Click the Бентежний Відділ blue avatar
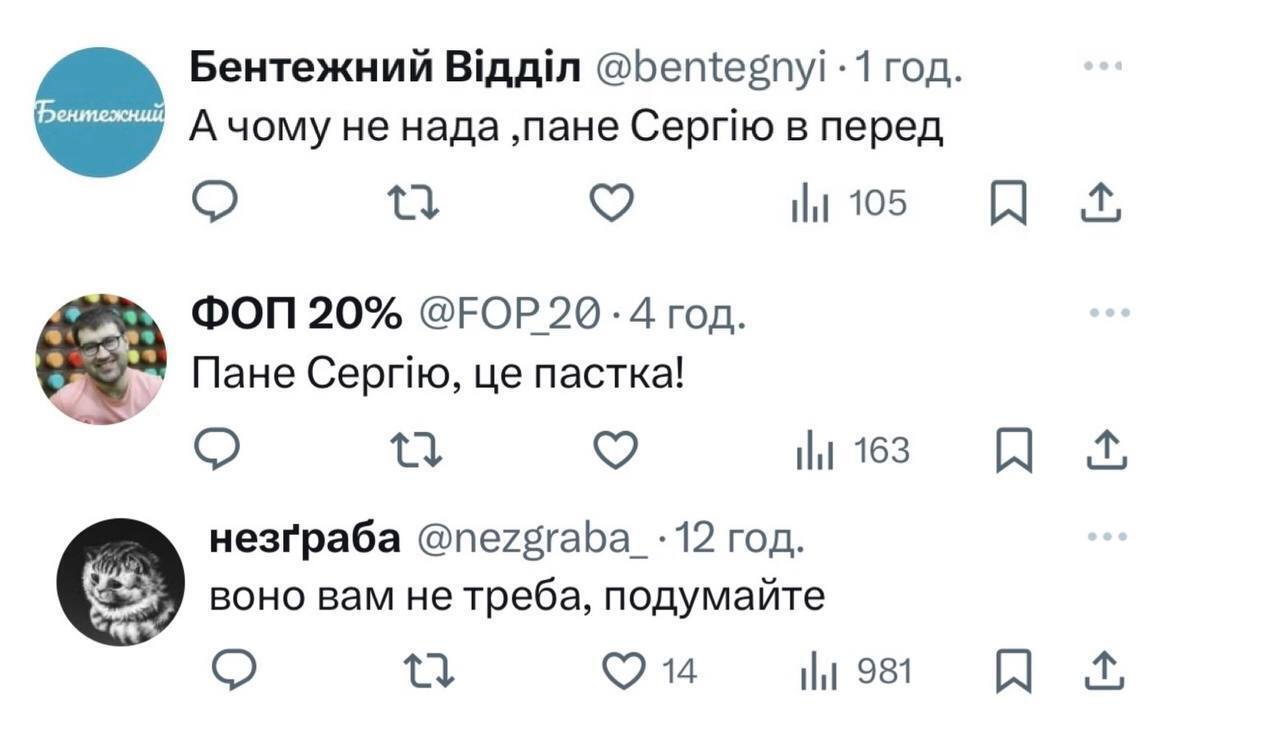Screen dimensions: 1280x740 pos(99,113)
